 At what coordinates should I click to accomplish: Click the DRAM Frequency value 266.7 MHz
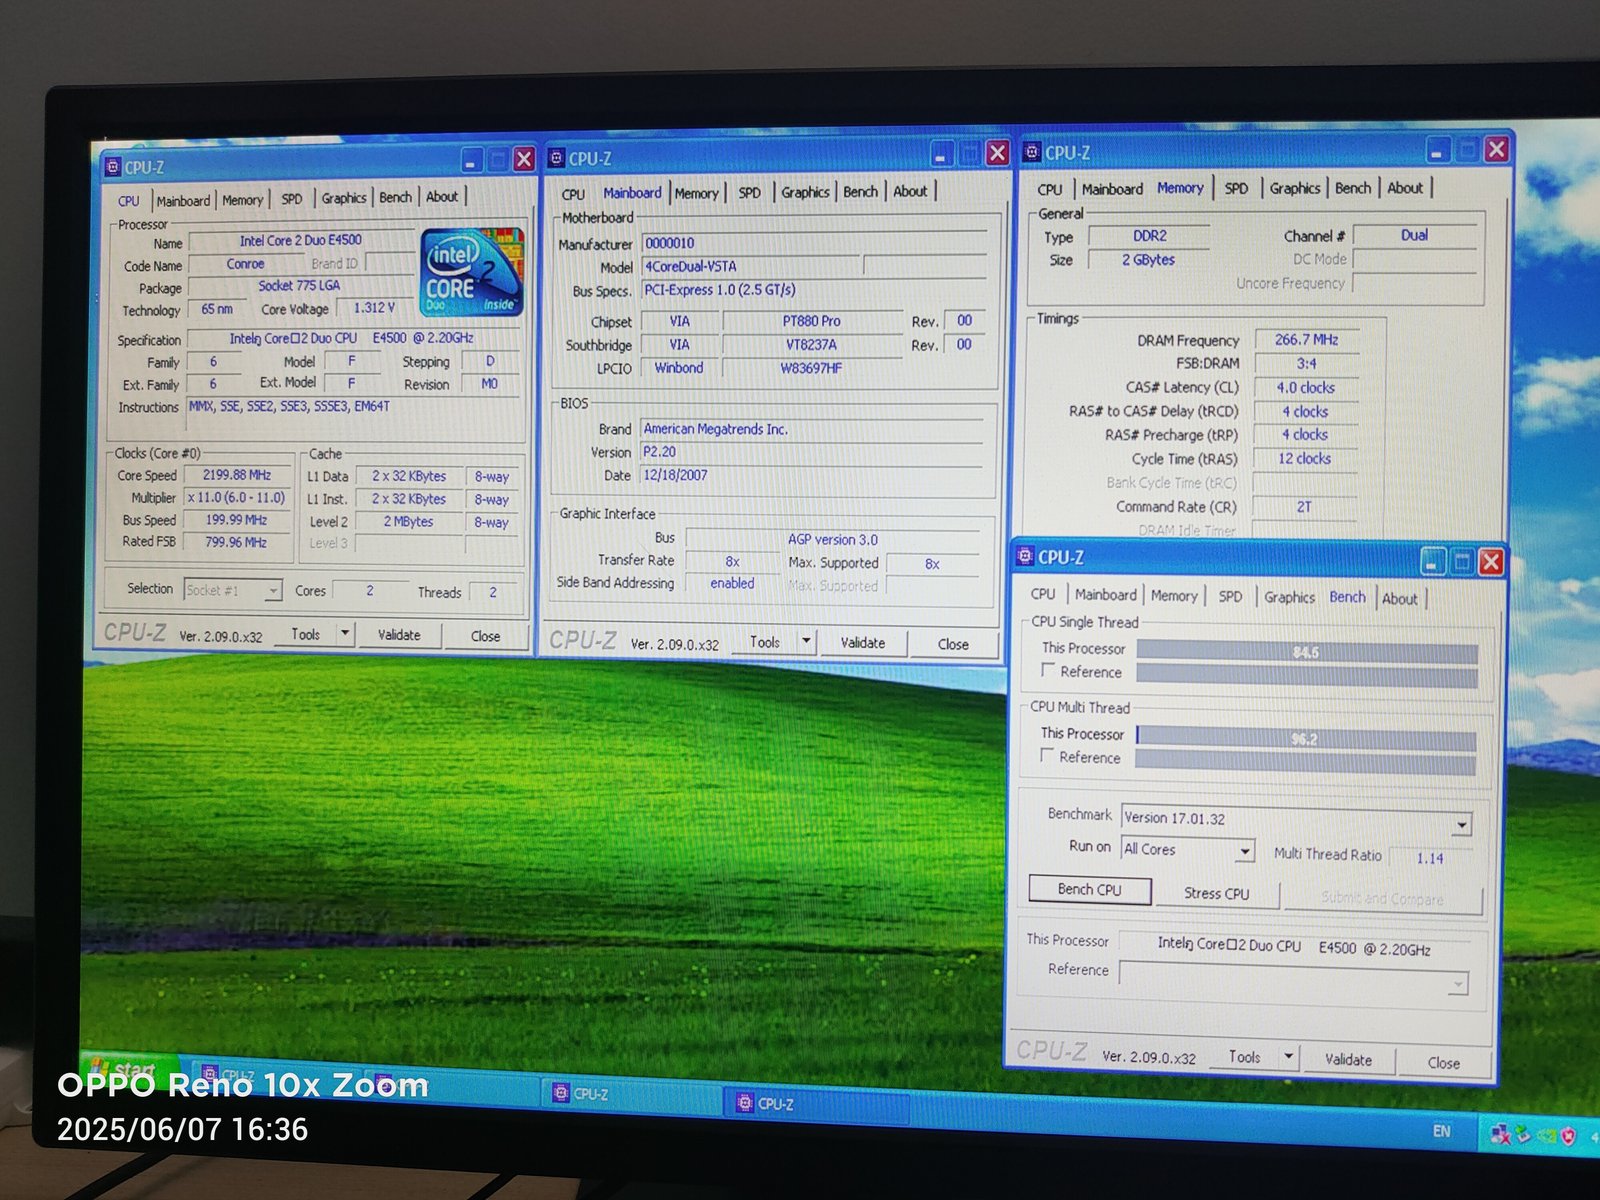(x=1306, y=340)
